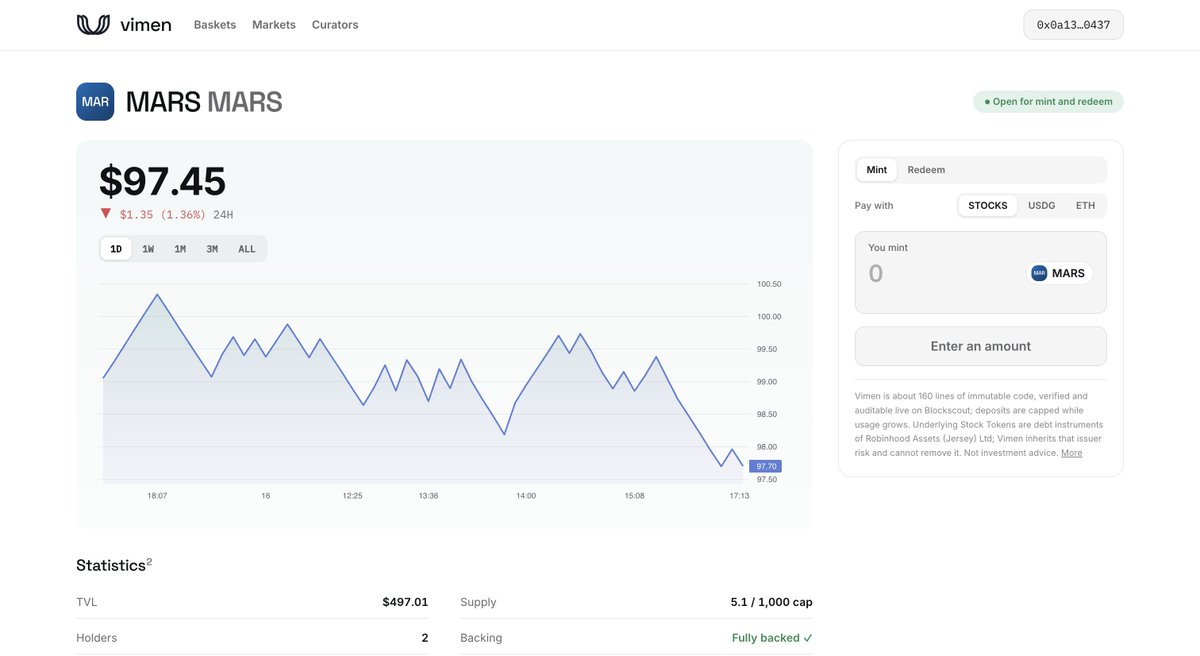Click the MARS MARS page title
The image size is (1200, 656).
(204, 102)
